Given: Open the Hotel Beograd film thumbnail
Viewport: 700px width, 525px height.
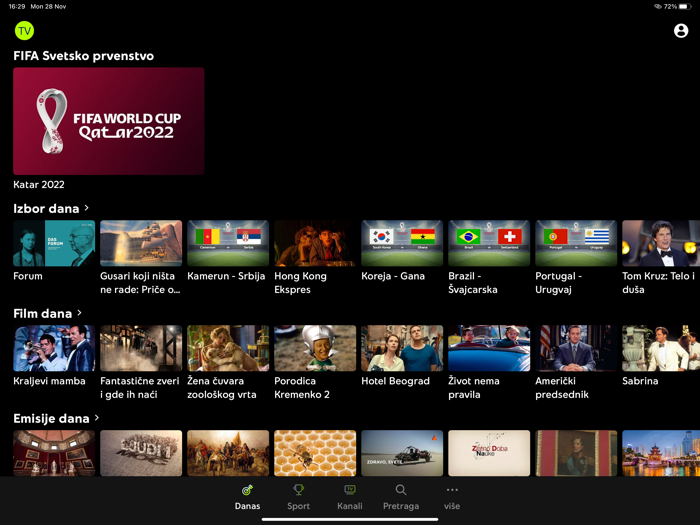Looking at the screenshot, I should [402, 348].
